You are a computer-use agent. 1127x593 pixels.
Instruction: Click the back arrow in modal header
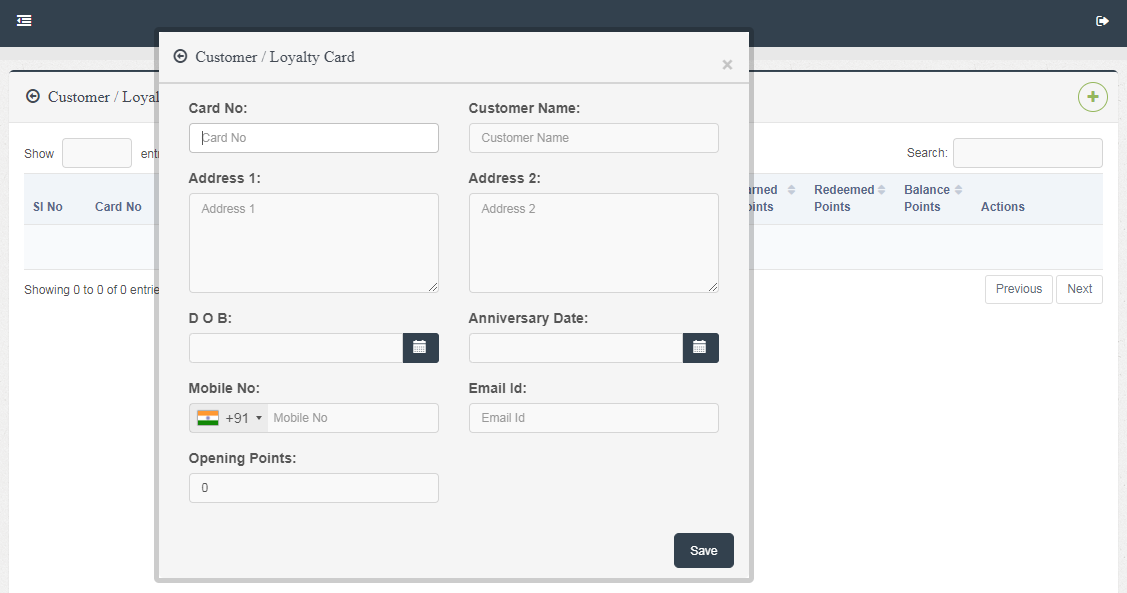tap(180, 57)
